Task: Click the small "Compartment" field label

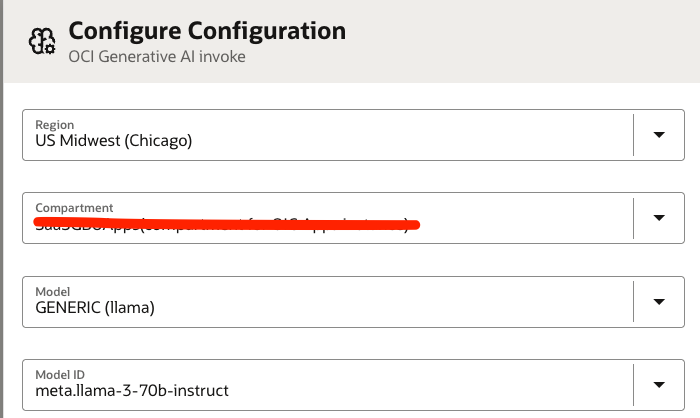Action: pyautogui.click(x=74, y=208)
